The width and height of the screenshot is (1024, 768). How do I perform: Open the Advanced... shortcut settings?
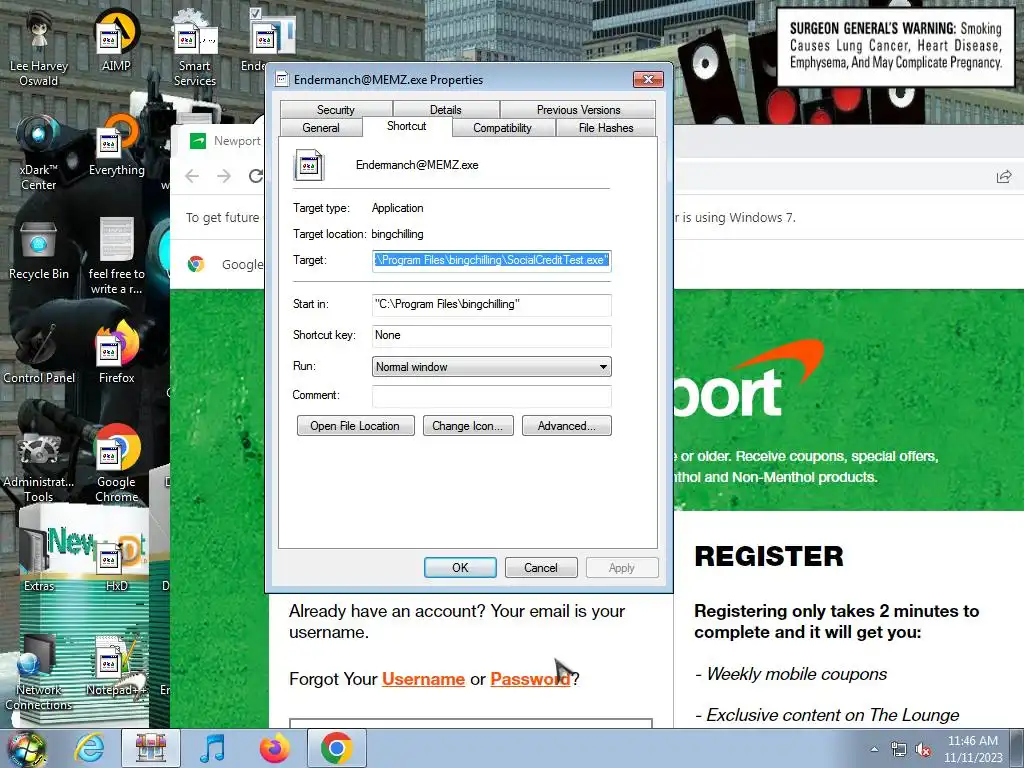click(x=566, y=426)
